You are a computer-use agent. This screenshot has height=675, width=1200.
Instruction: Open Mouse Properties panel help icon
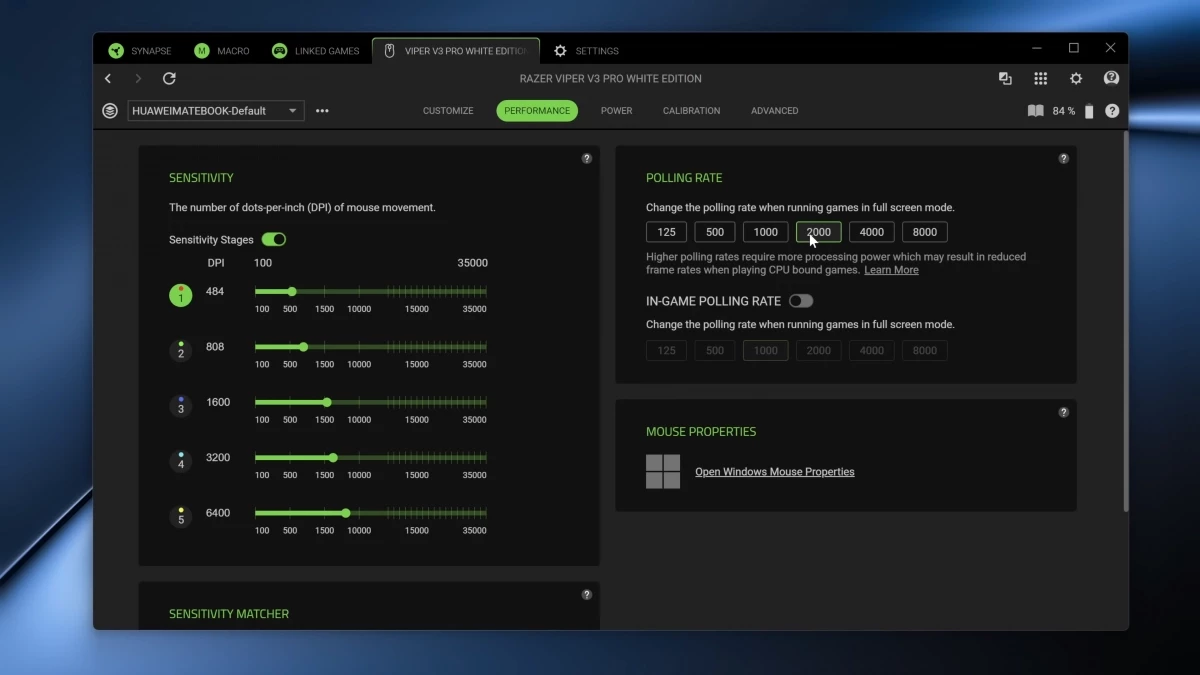coord(1063,412)
